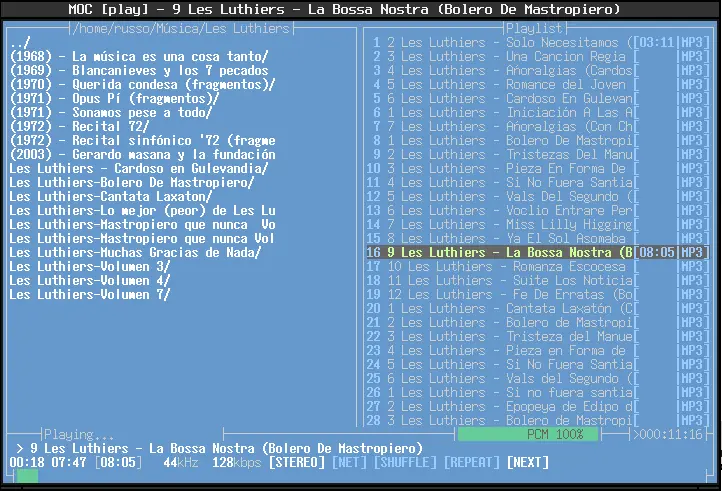Select playlist track 20 Cantata Laxatón

(x=537, y=308)
